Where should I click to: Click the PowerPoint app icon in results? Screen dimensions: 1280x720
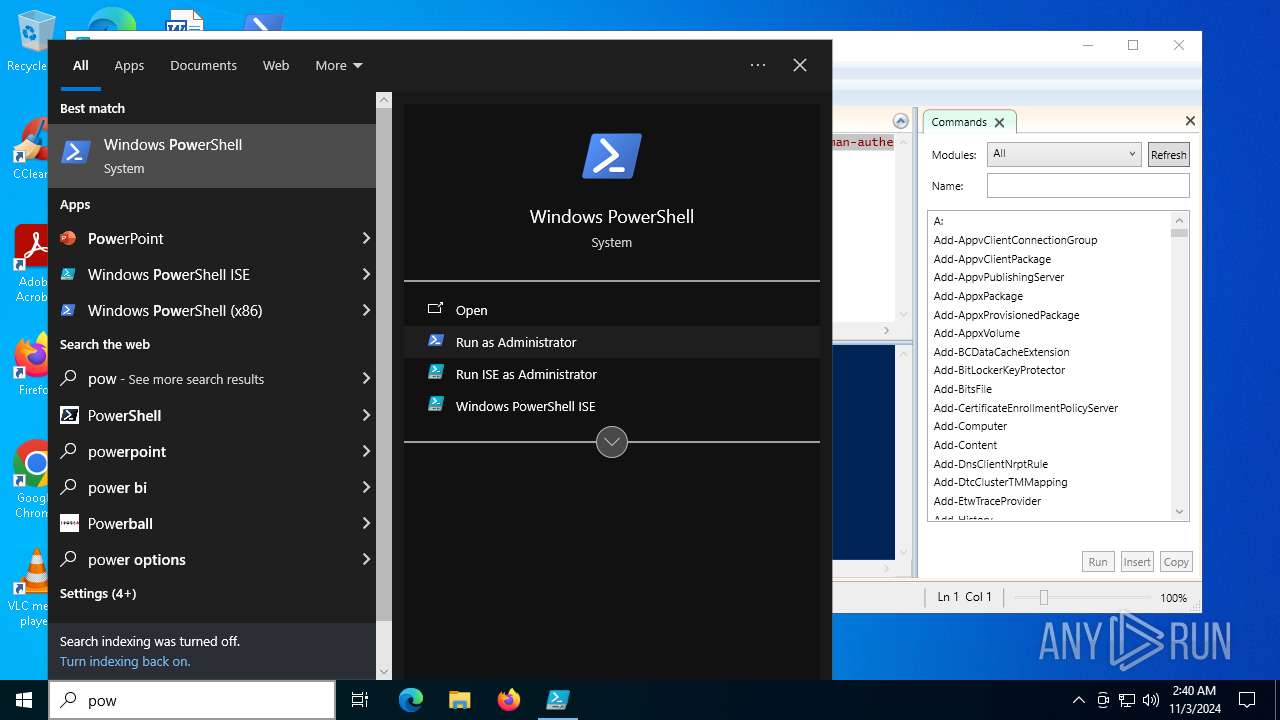[68, 238]
